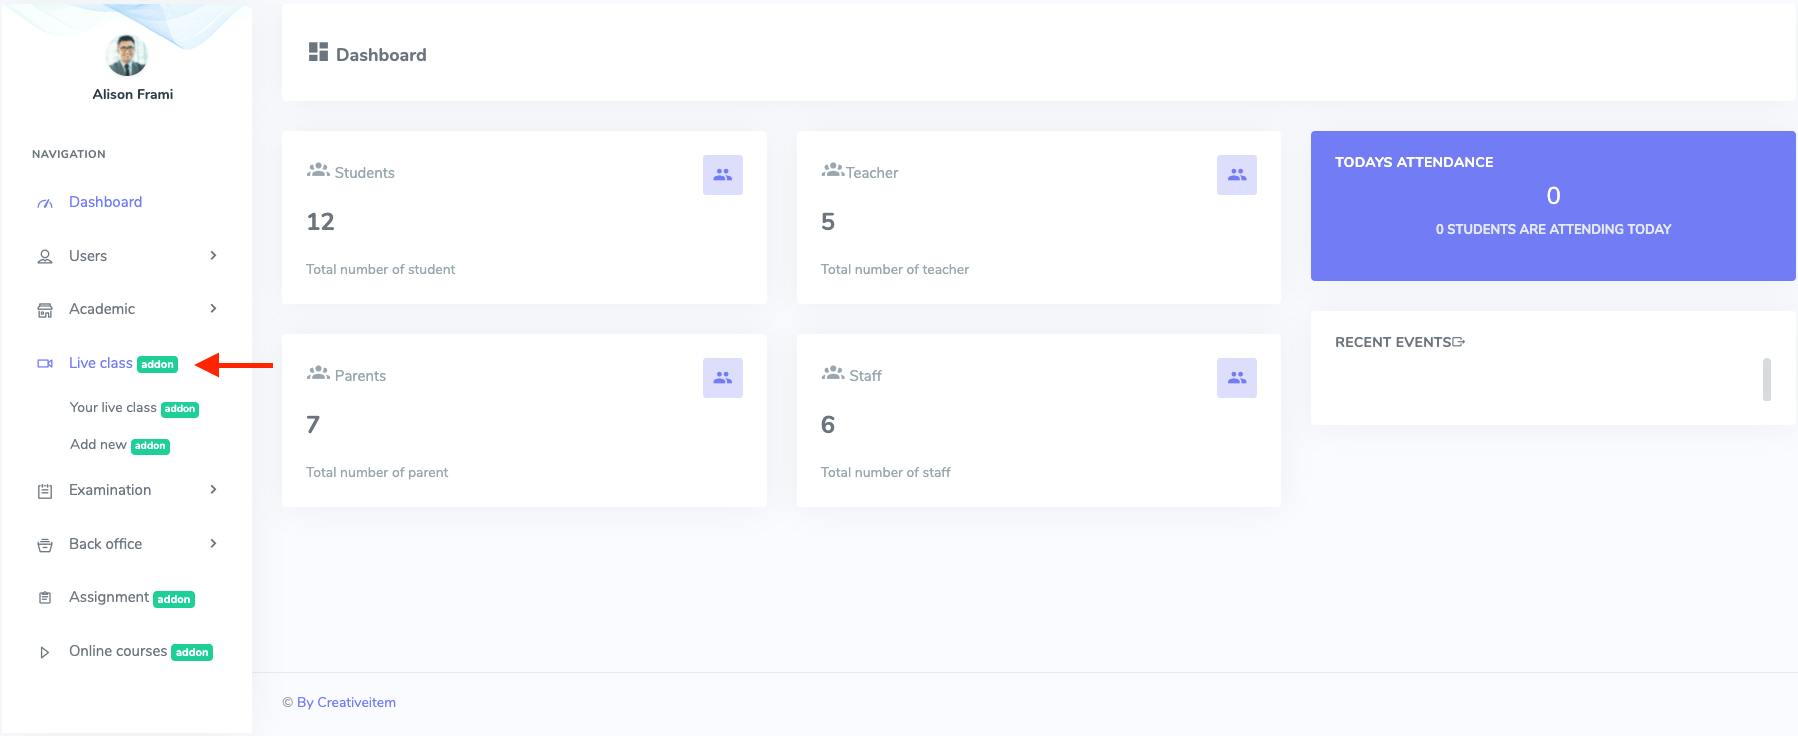This screenshot has height=736, width=1798.
Task: Click the people icon on the Teacher card
Action: [x=1236, y=174]
